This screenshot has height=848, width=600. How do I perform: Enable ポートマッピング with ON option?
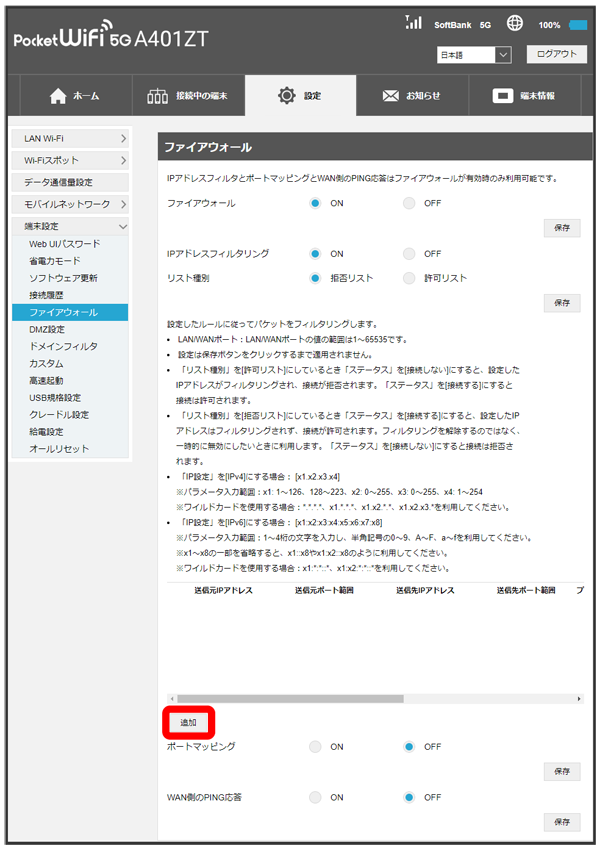(316, 747)
